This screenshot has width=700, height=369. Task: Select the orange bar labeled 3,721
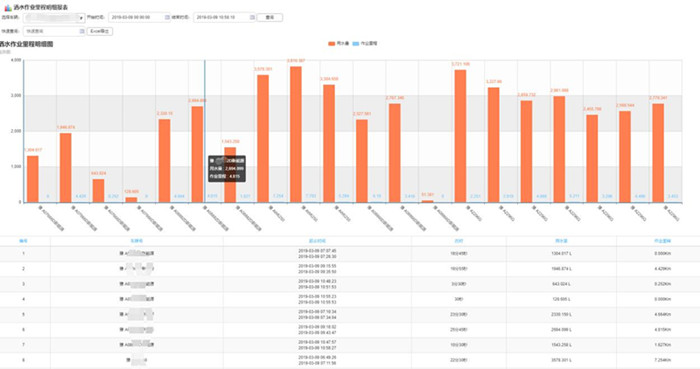460,136
